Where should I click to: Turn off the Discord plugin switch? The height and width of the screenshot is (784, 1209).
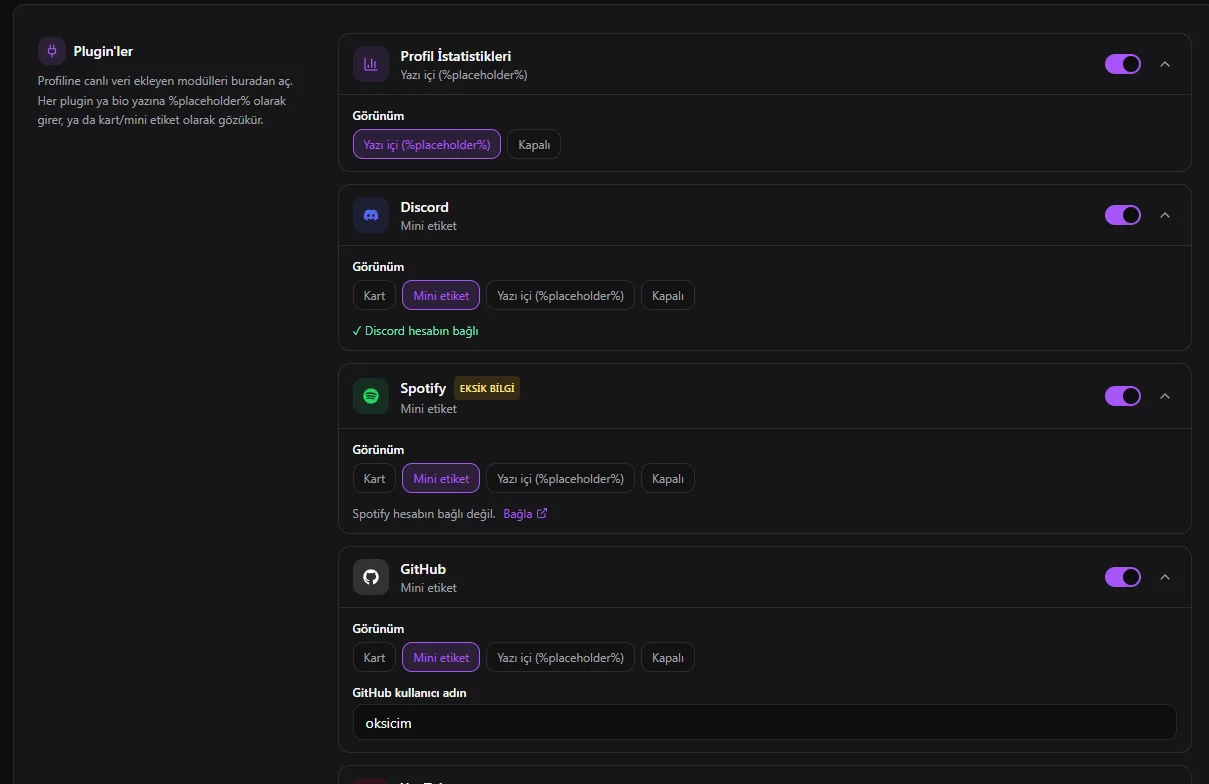1123,215
